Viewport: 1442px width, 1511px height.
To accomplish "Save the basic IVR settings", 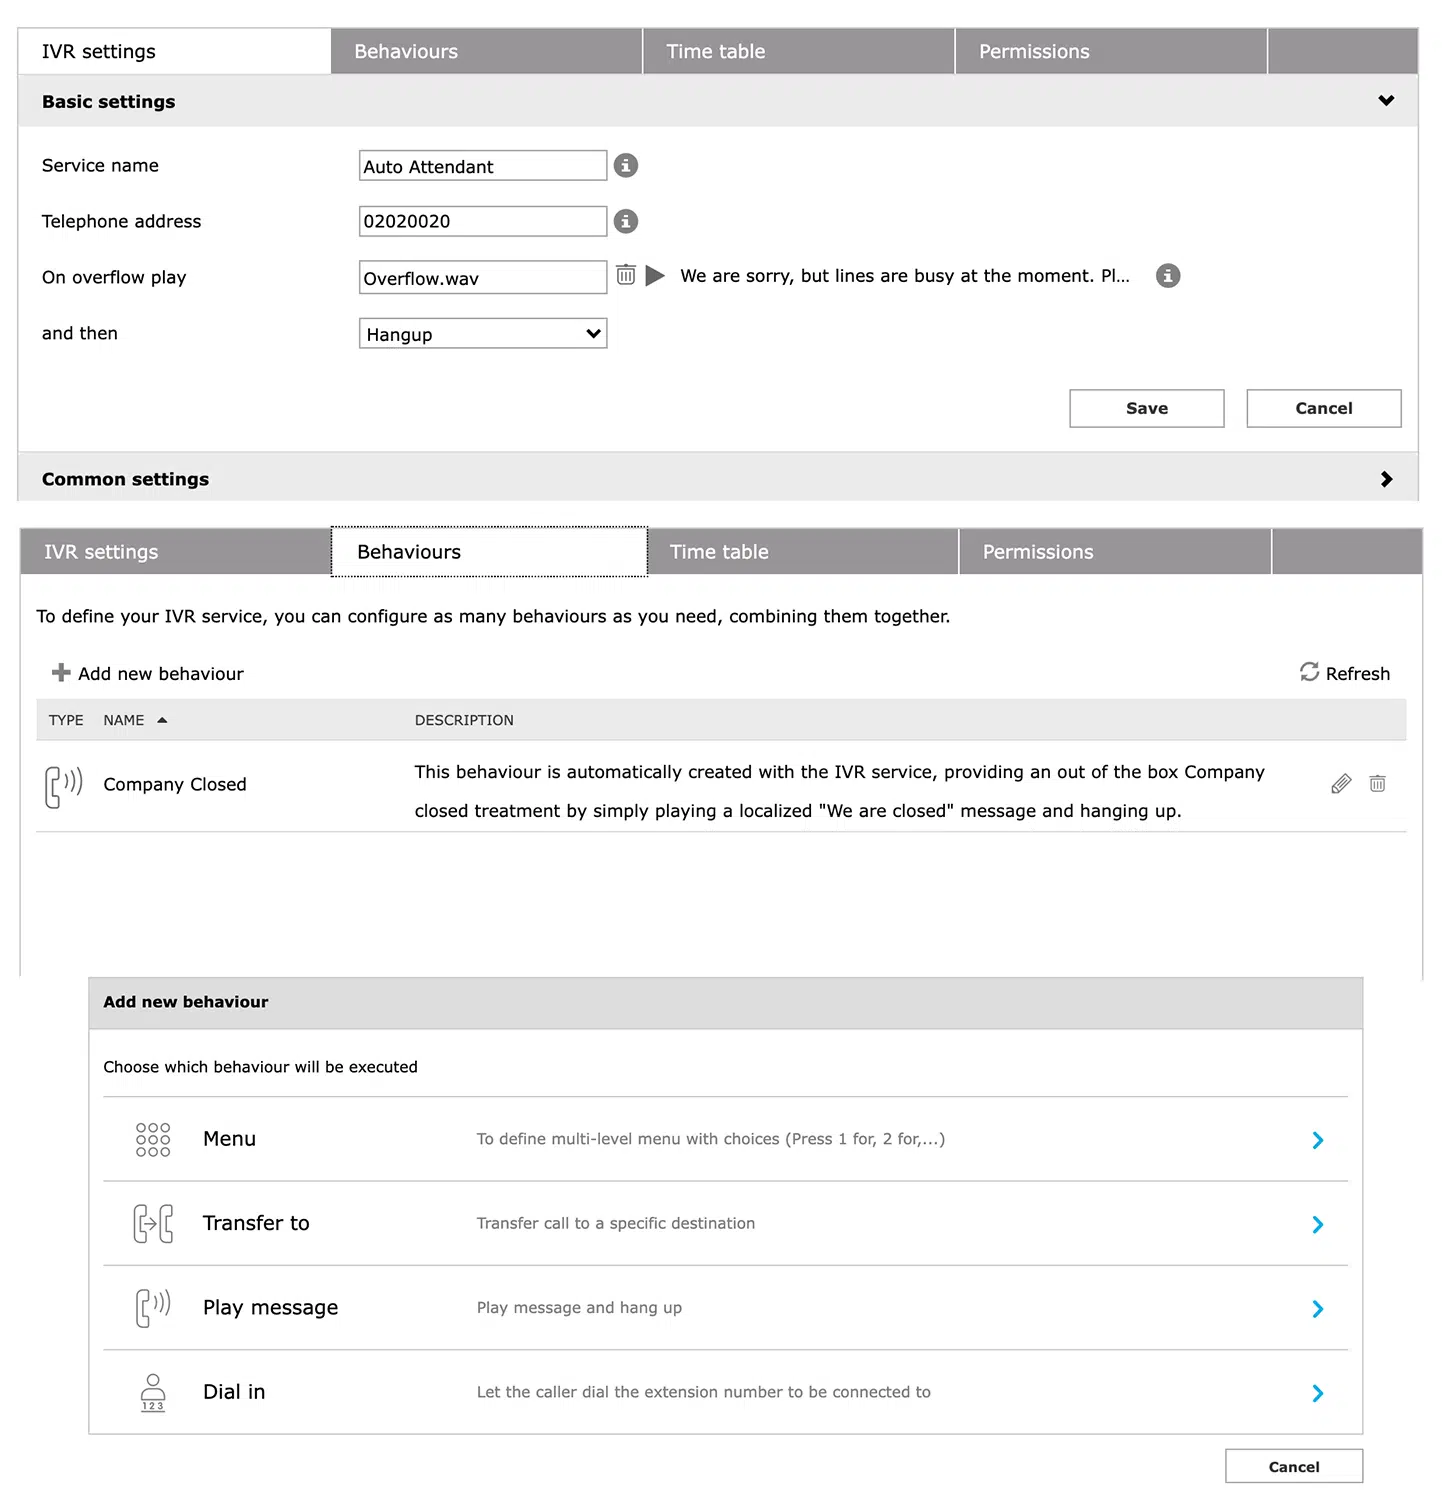I will pos(1146,408).
